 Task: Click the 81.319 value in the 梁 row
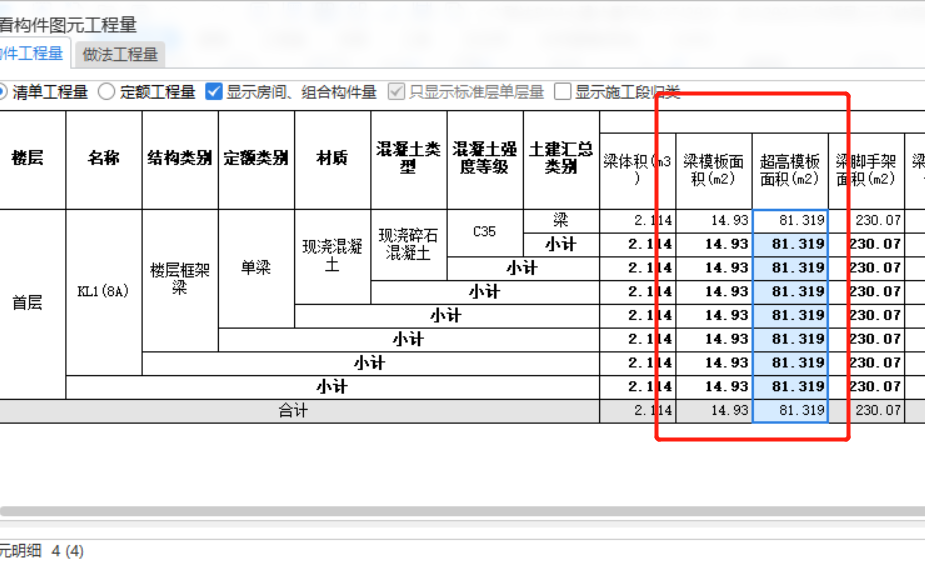pyautogui.click(x=790, y=221)
